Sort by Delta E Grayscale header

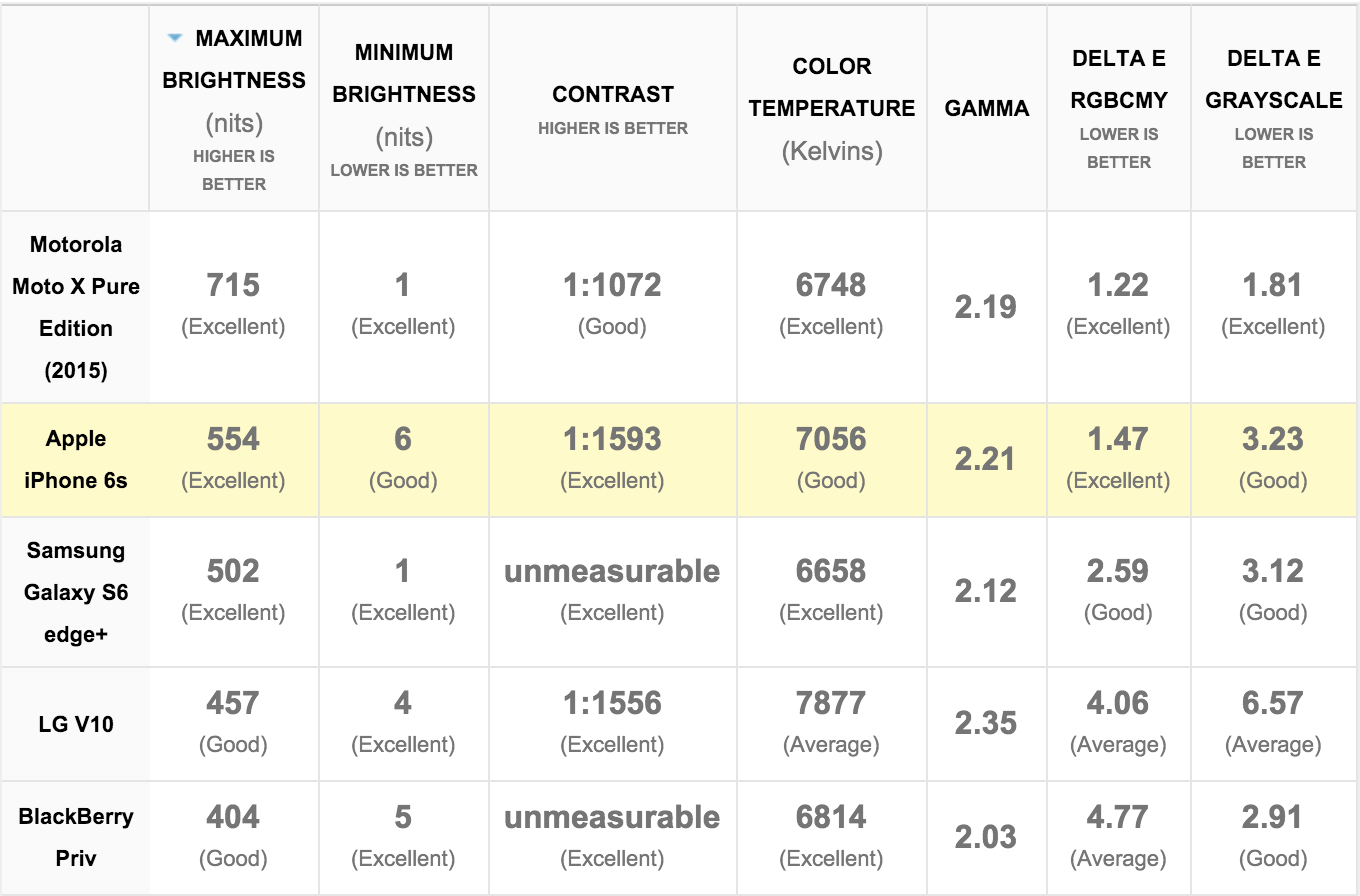[x=1274, y=80]
